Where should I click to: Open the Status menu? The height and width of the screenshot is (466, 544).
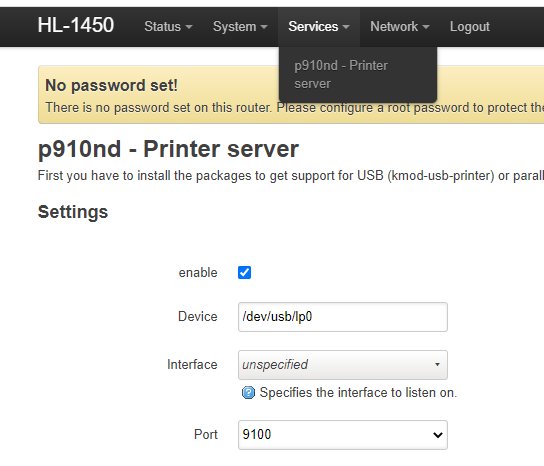click(168, 27)
